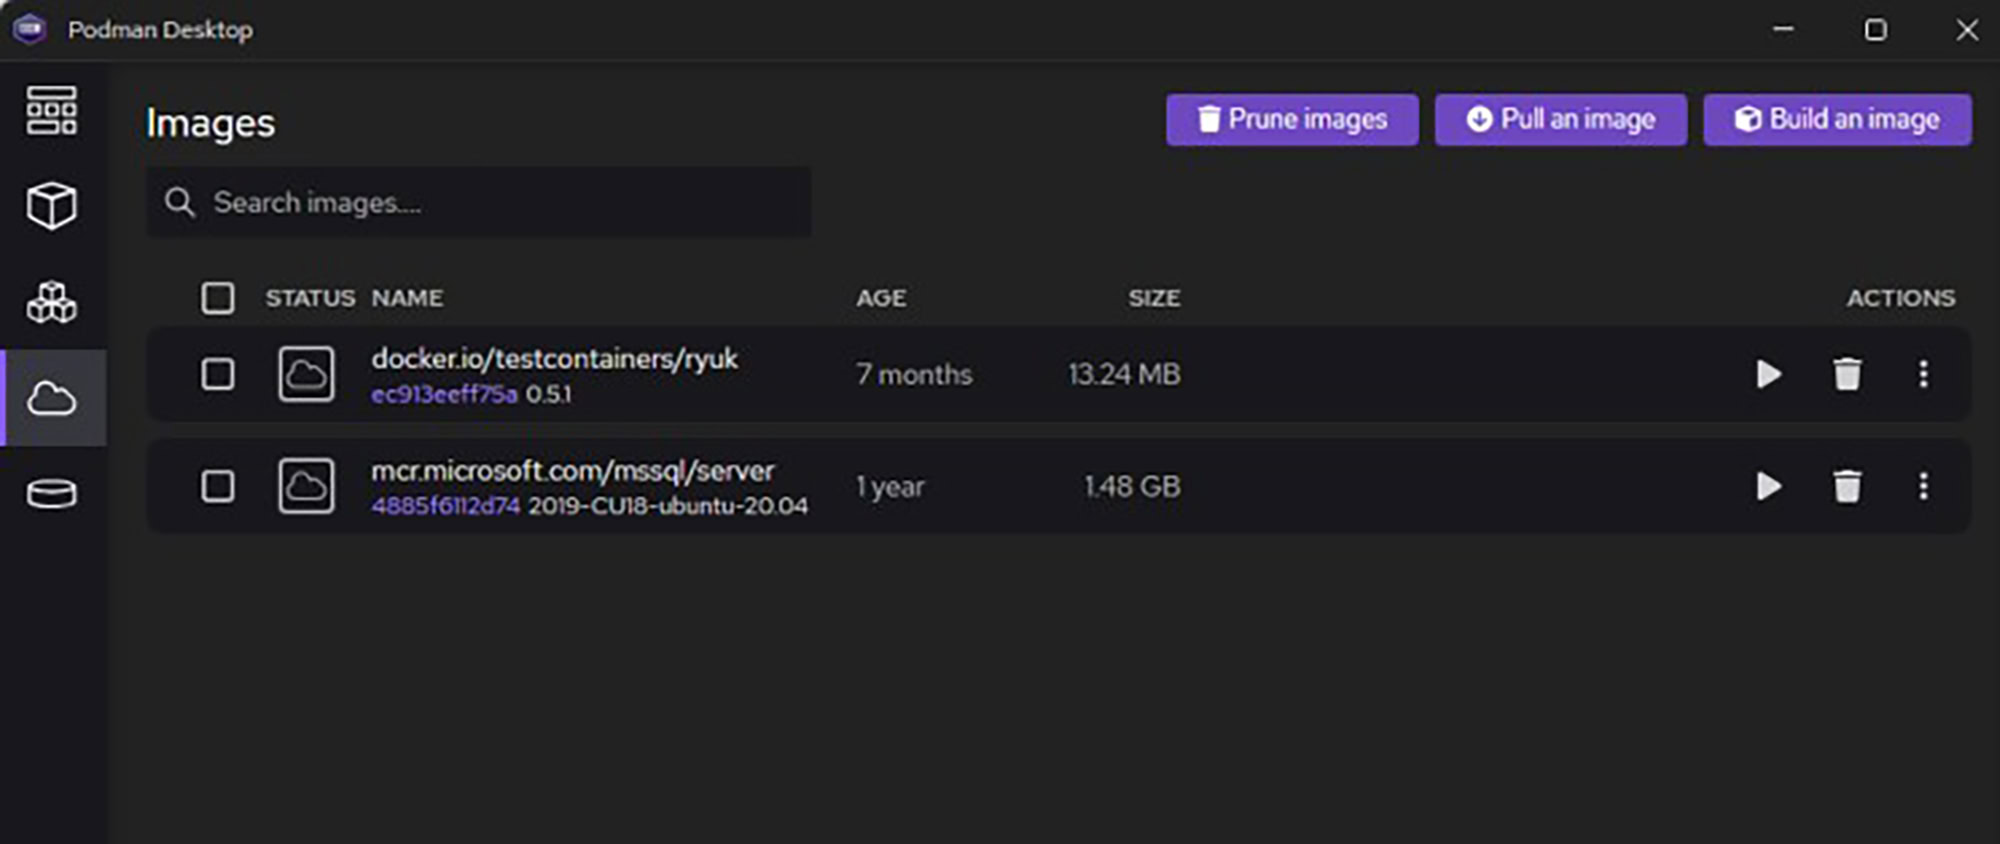The width and height of the screenshot is (2000, 844).
Task: Focus the Search images input field
Action: [x=479, y=202]
